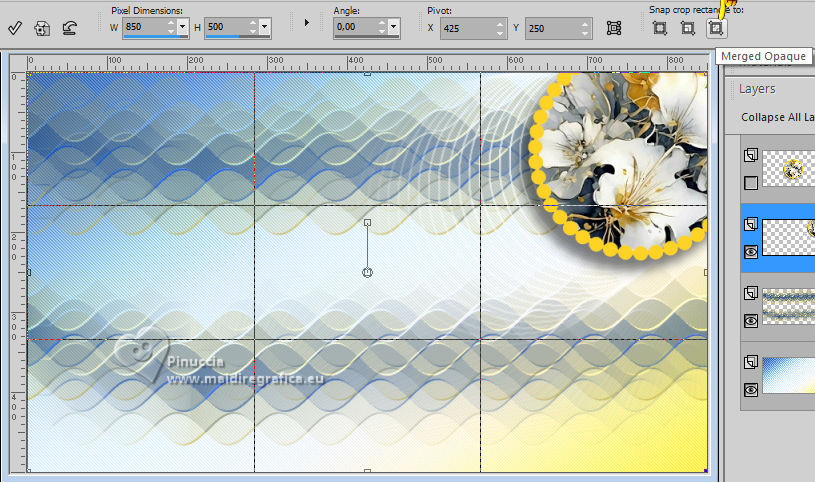
Task: Apply the crop with the checkmark
Action: [x=15, y=28]
